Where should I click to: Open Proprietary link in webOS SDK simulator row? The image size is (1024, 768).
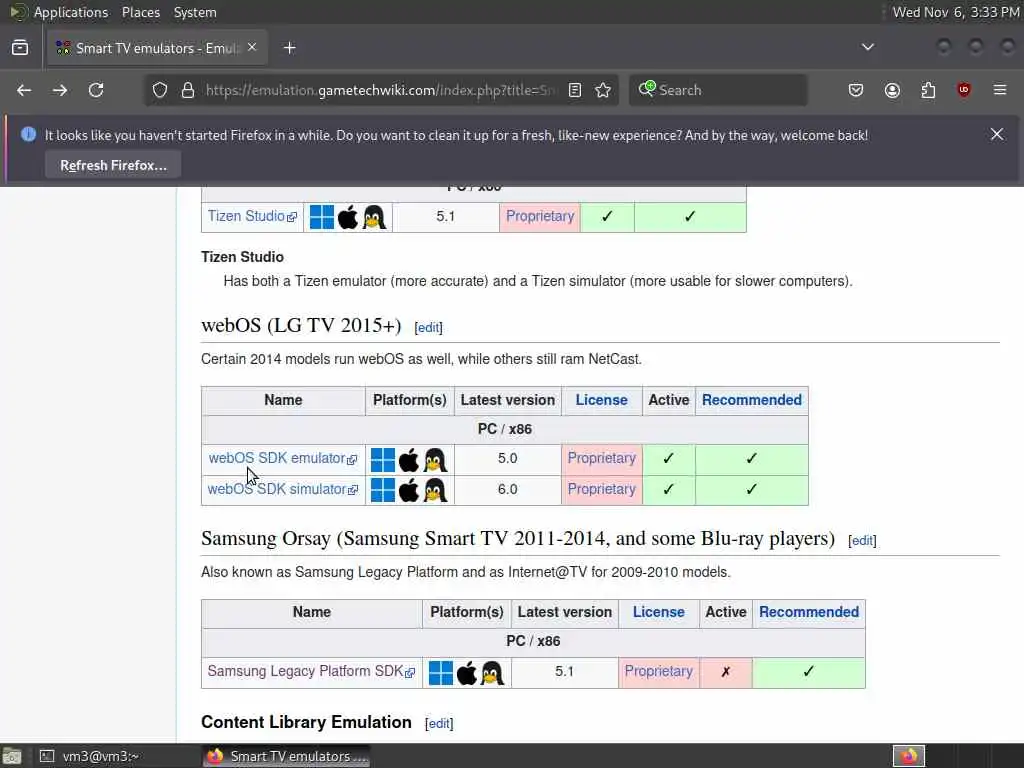(601, 489)
